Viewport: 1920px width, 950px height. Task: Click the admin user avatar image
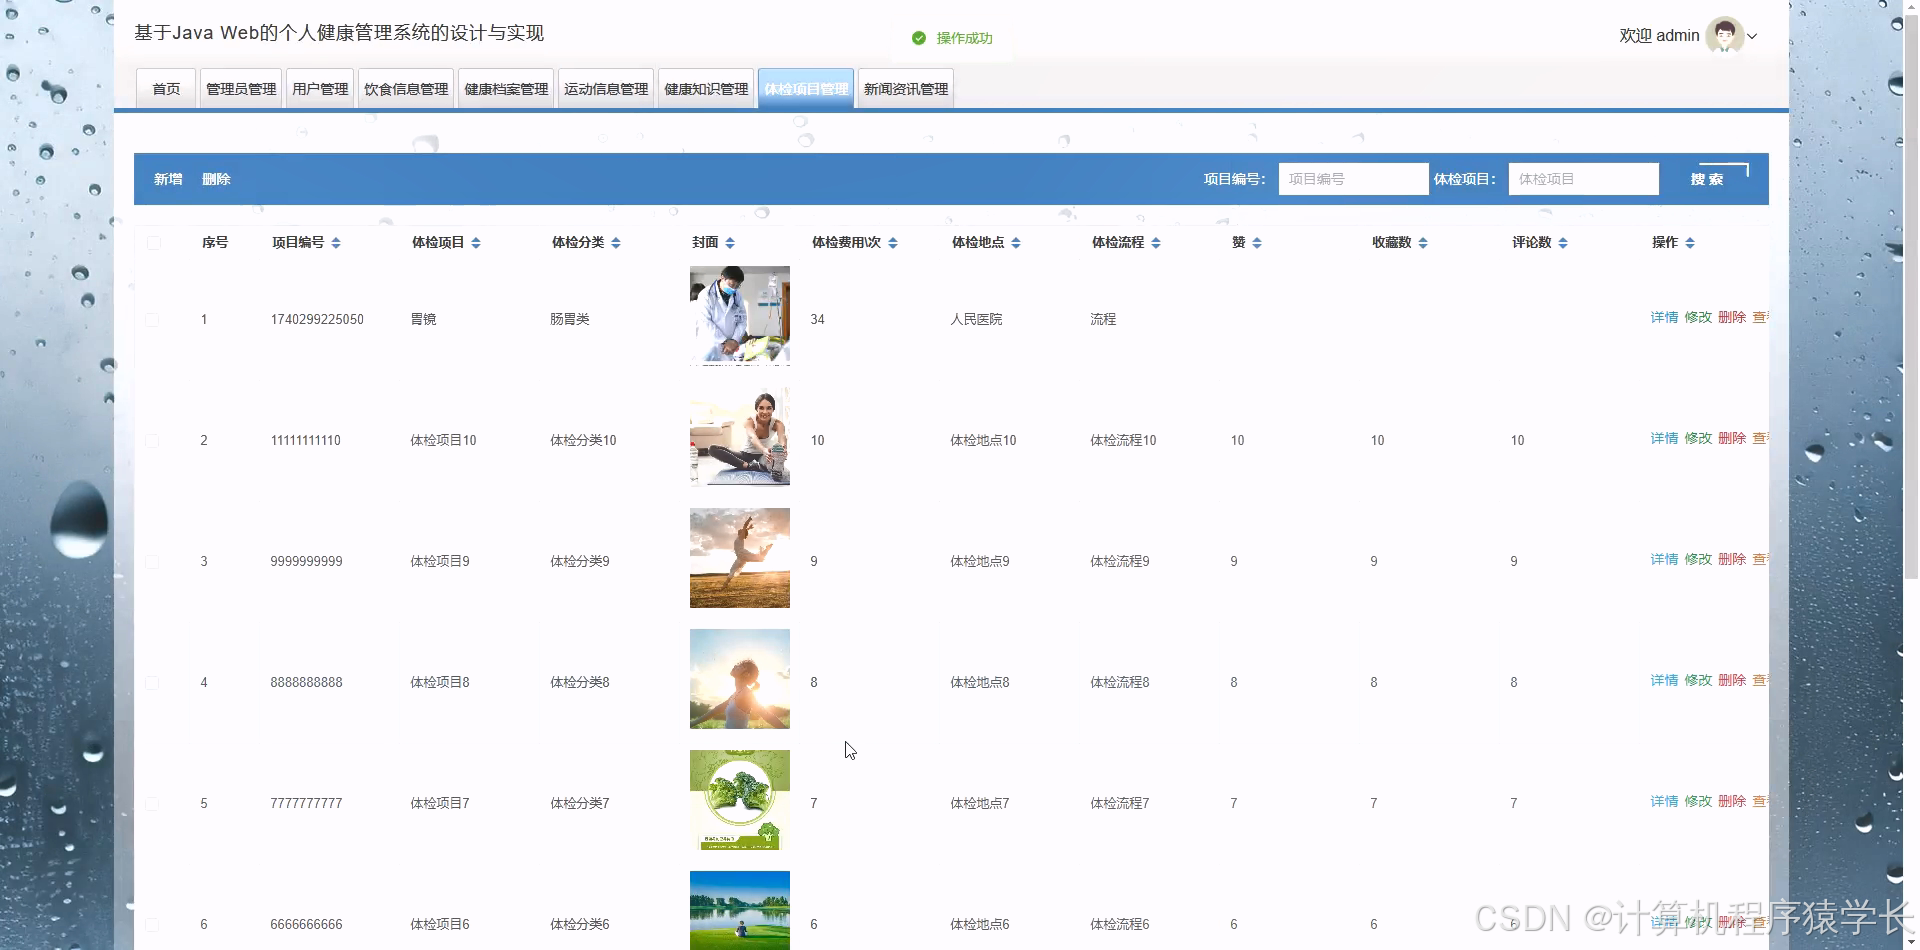click(x=1722, y=35)
